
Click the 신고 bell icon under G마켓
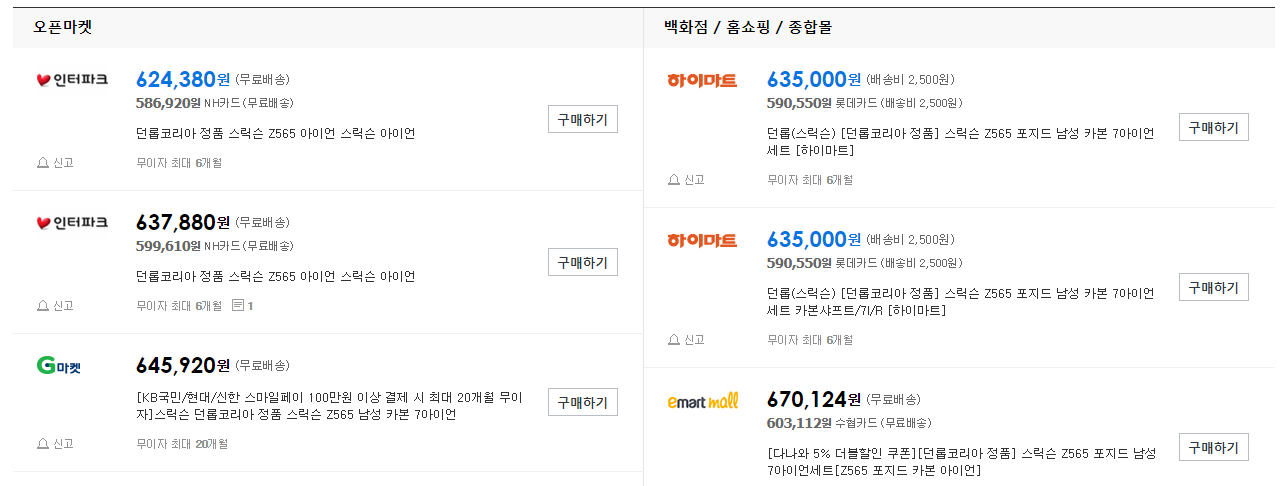pyautogui.click(x=43, y=444)
